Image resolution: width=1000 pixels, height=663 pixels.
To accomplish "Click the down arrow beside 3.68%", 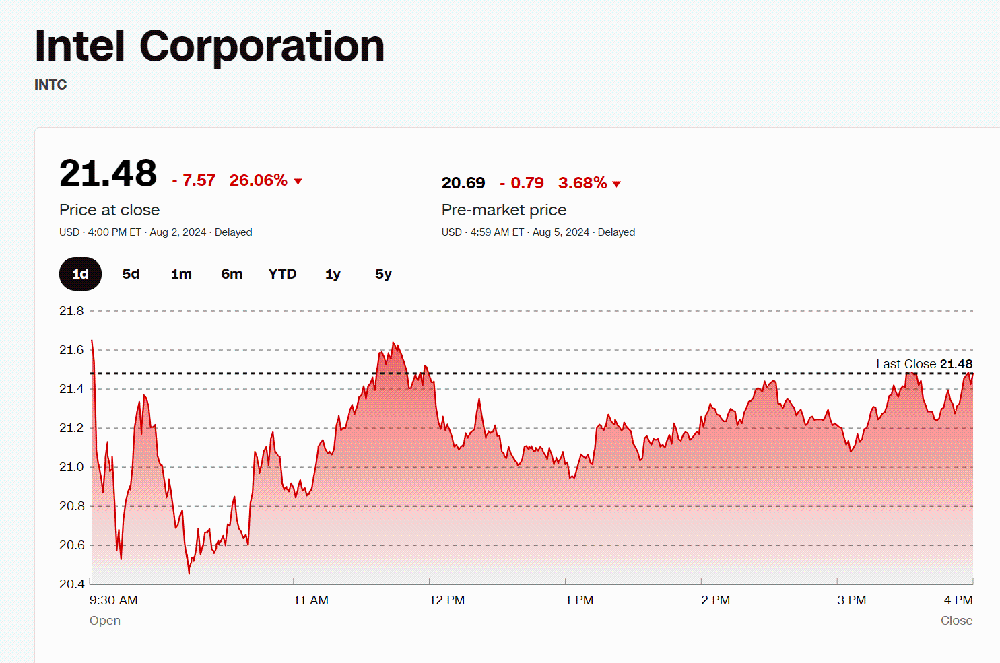I will point(616,184).
